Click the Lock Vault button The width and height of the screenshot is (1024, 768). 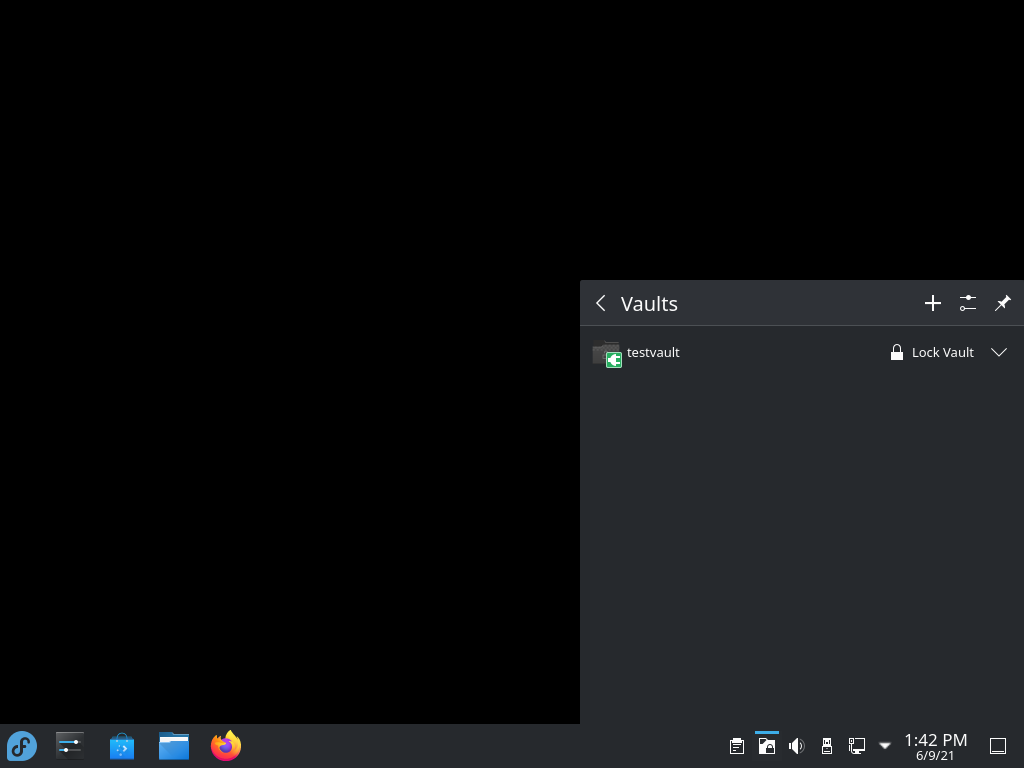pos(933,353)
